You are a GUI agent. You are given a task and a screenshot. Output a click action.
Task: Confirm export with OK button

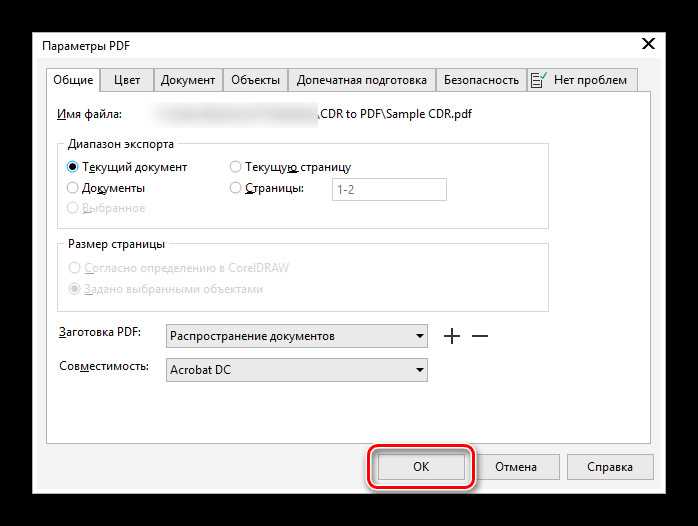[421, 467]
